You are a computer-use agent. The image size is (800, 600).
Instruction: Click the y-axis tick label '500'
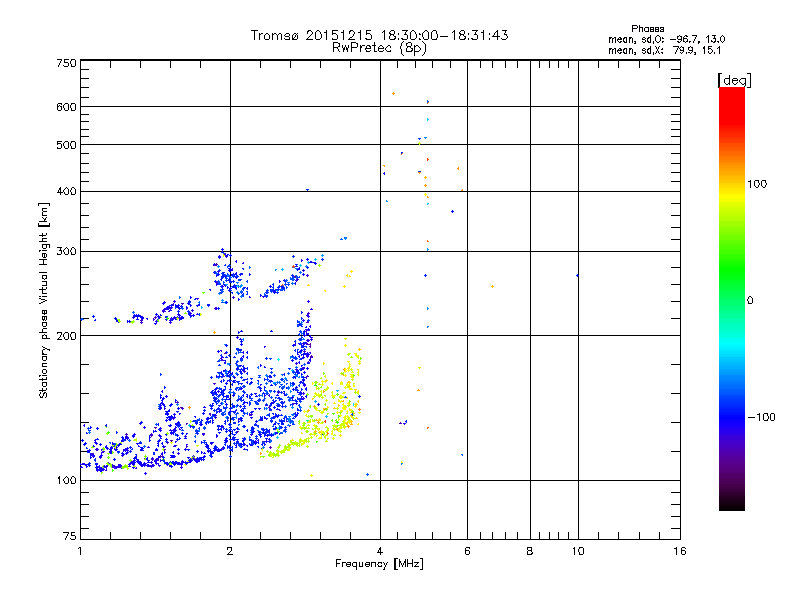pyautogui.click(x=66, y=145)
